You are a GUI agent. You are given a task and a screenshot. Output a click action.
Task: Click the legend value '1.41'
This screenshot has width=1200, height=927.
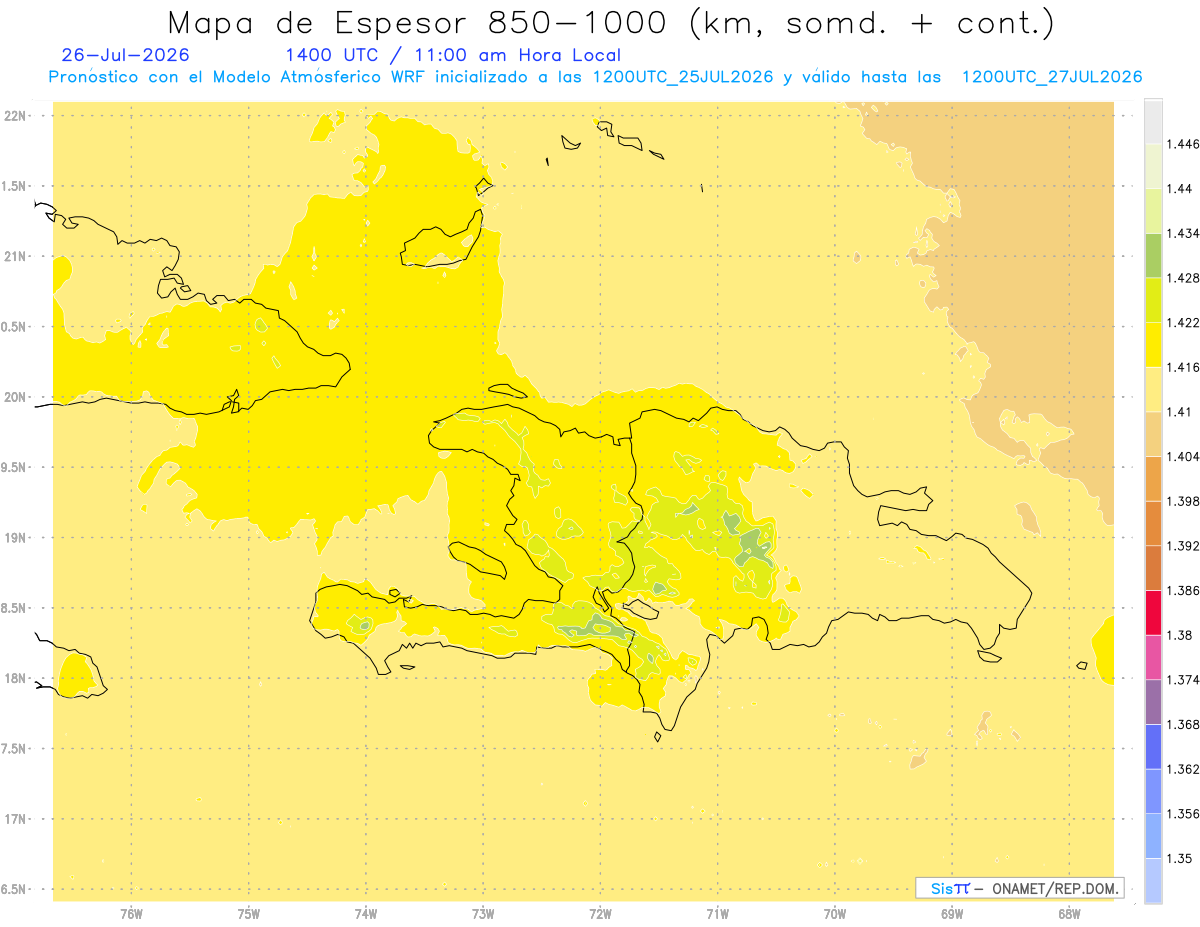(x=1181, y=411)
